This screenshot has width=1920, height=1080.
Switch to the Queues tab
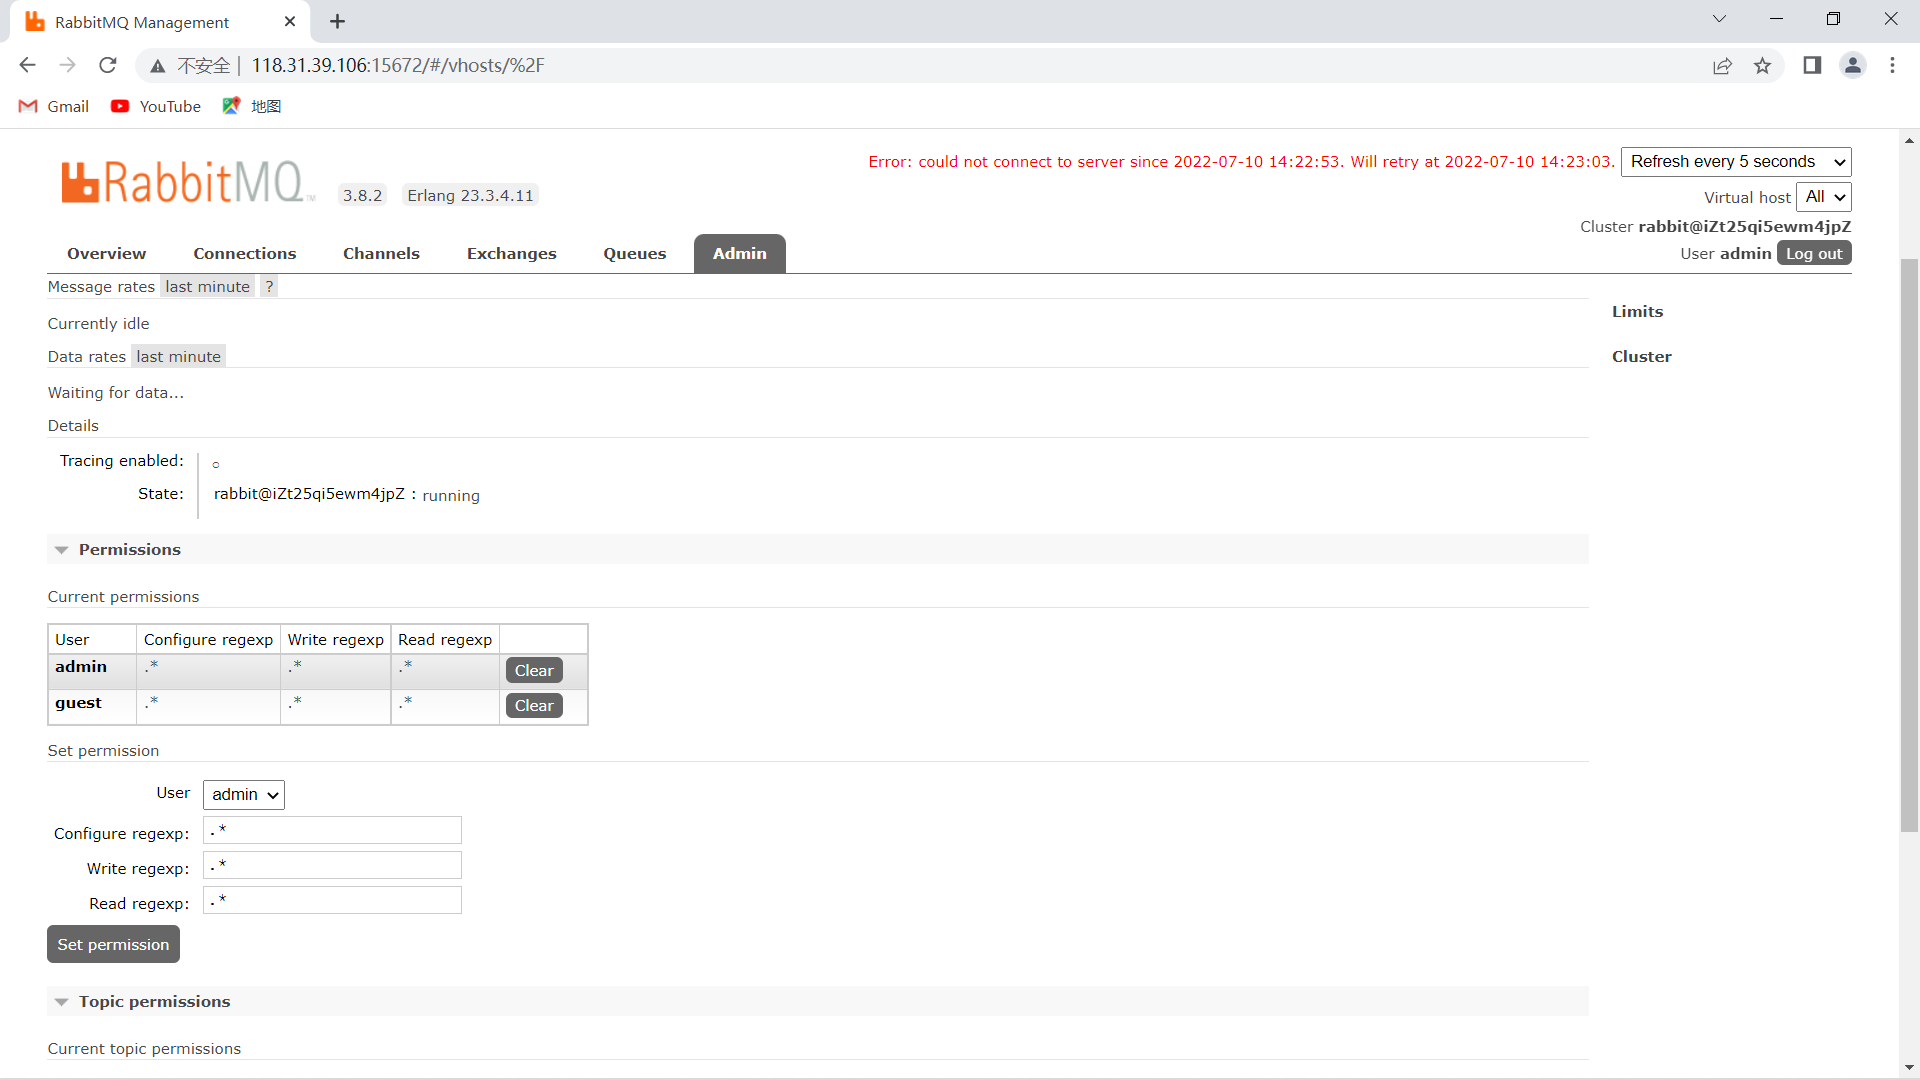click(x=634, y=254)
